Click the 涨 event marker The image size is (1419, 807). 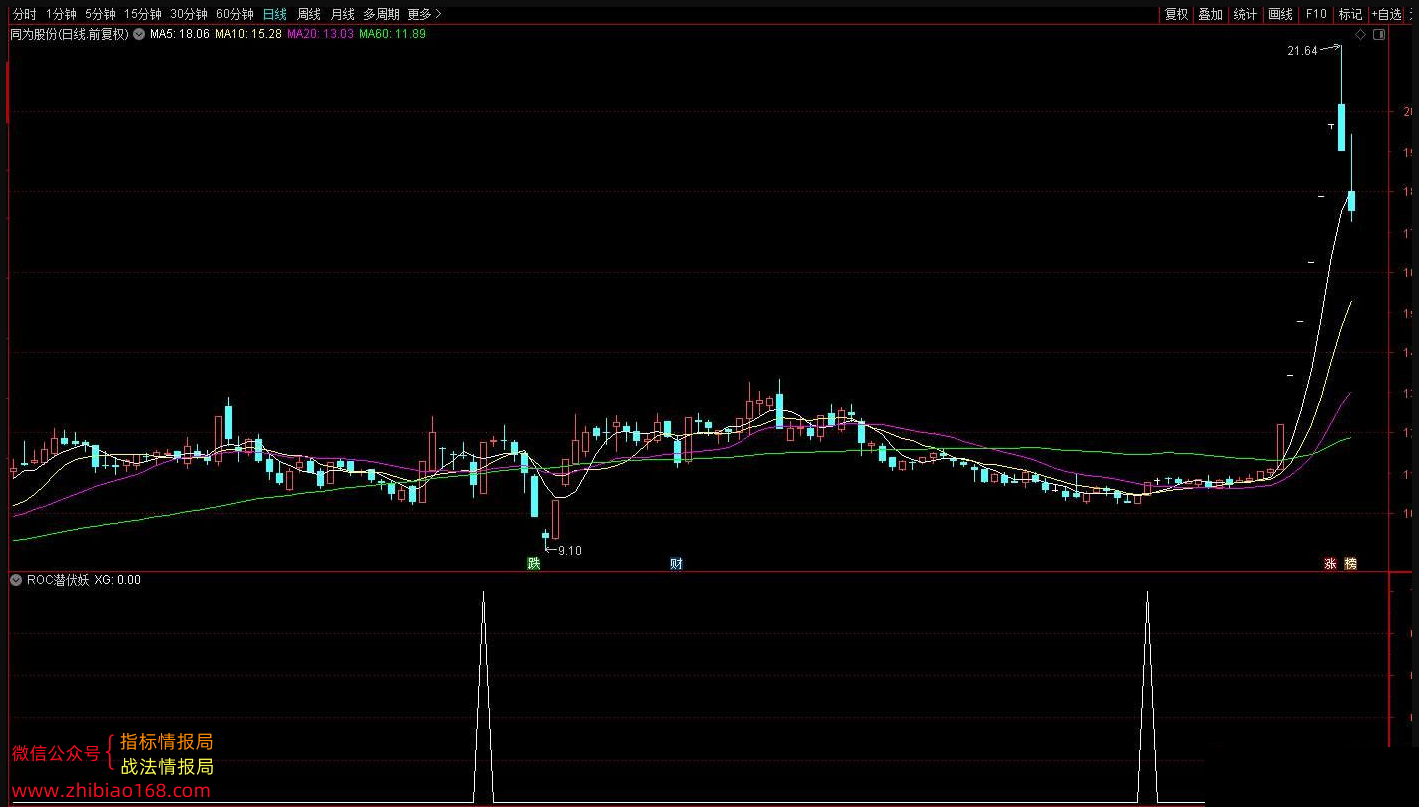(x=1331, y=564)
